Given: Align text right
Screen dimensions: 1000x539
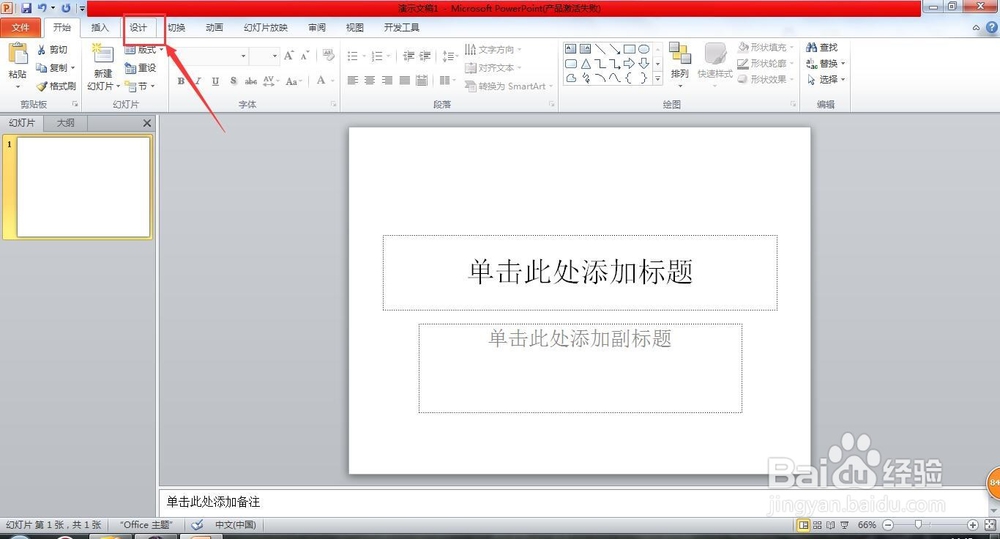Looking at the screenshot, I should tap(387, 80).
